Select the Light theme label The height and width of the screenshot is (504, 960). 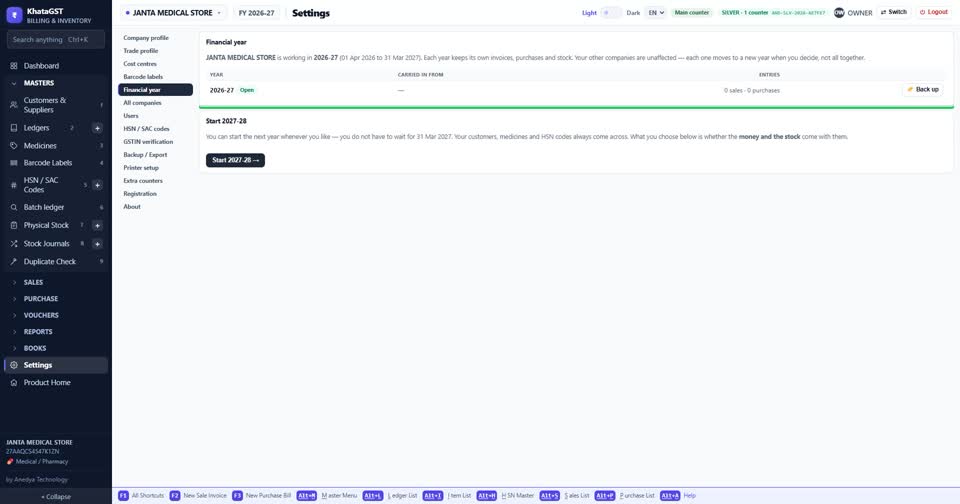[x=589, y=13]
